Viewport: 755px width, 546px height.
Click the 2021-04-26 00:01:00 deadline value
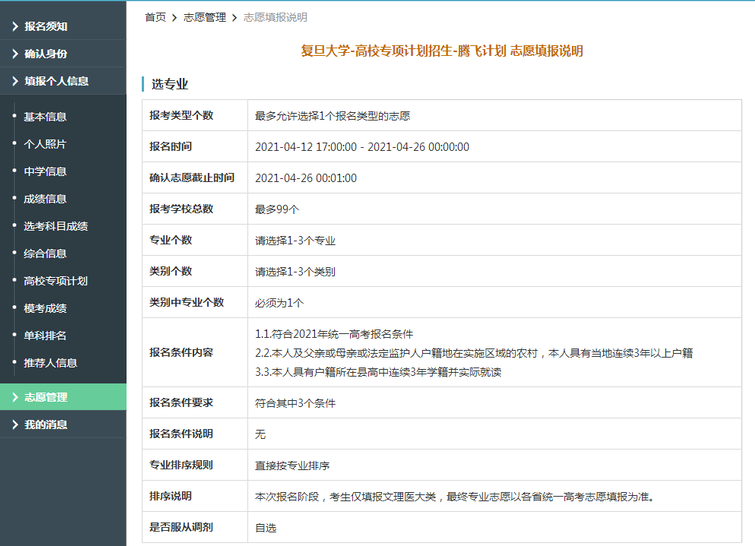click(306, 178)
